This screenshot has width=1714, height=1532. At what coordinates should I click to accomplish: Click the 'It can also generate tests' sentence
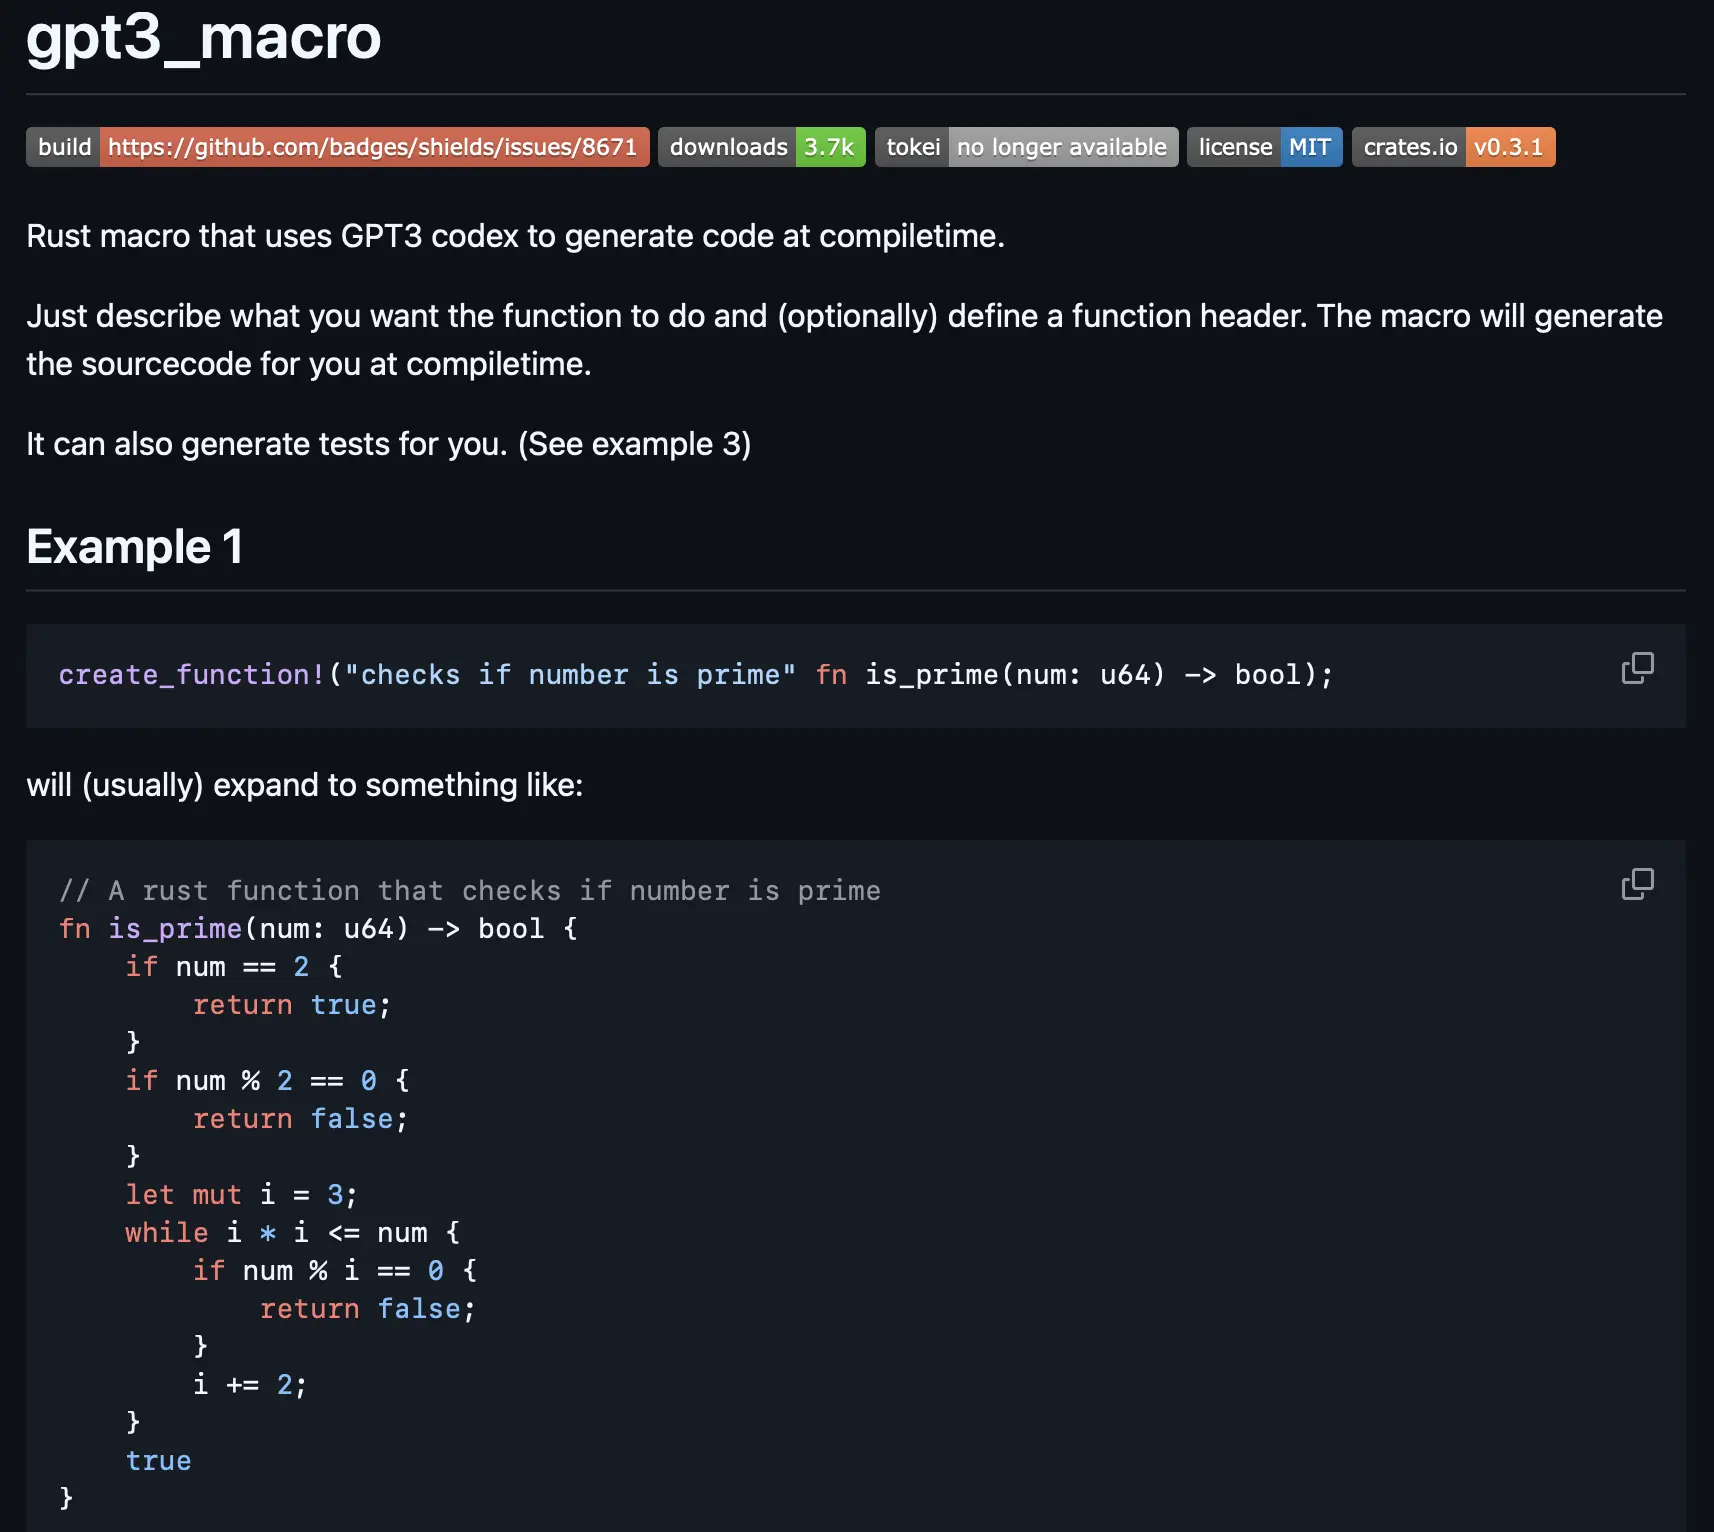pos(388,444)
